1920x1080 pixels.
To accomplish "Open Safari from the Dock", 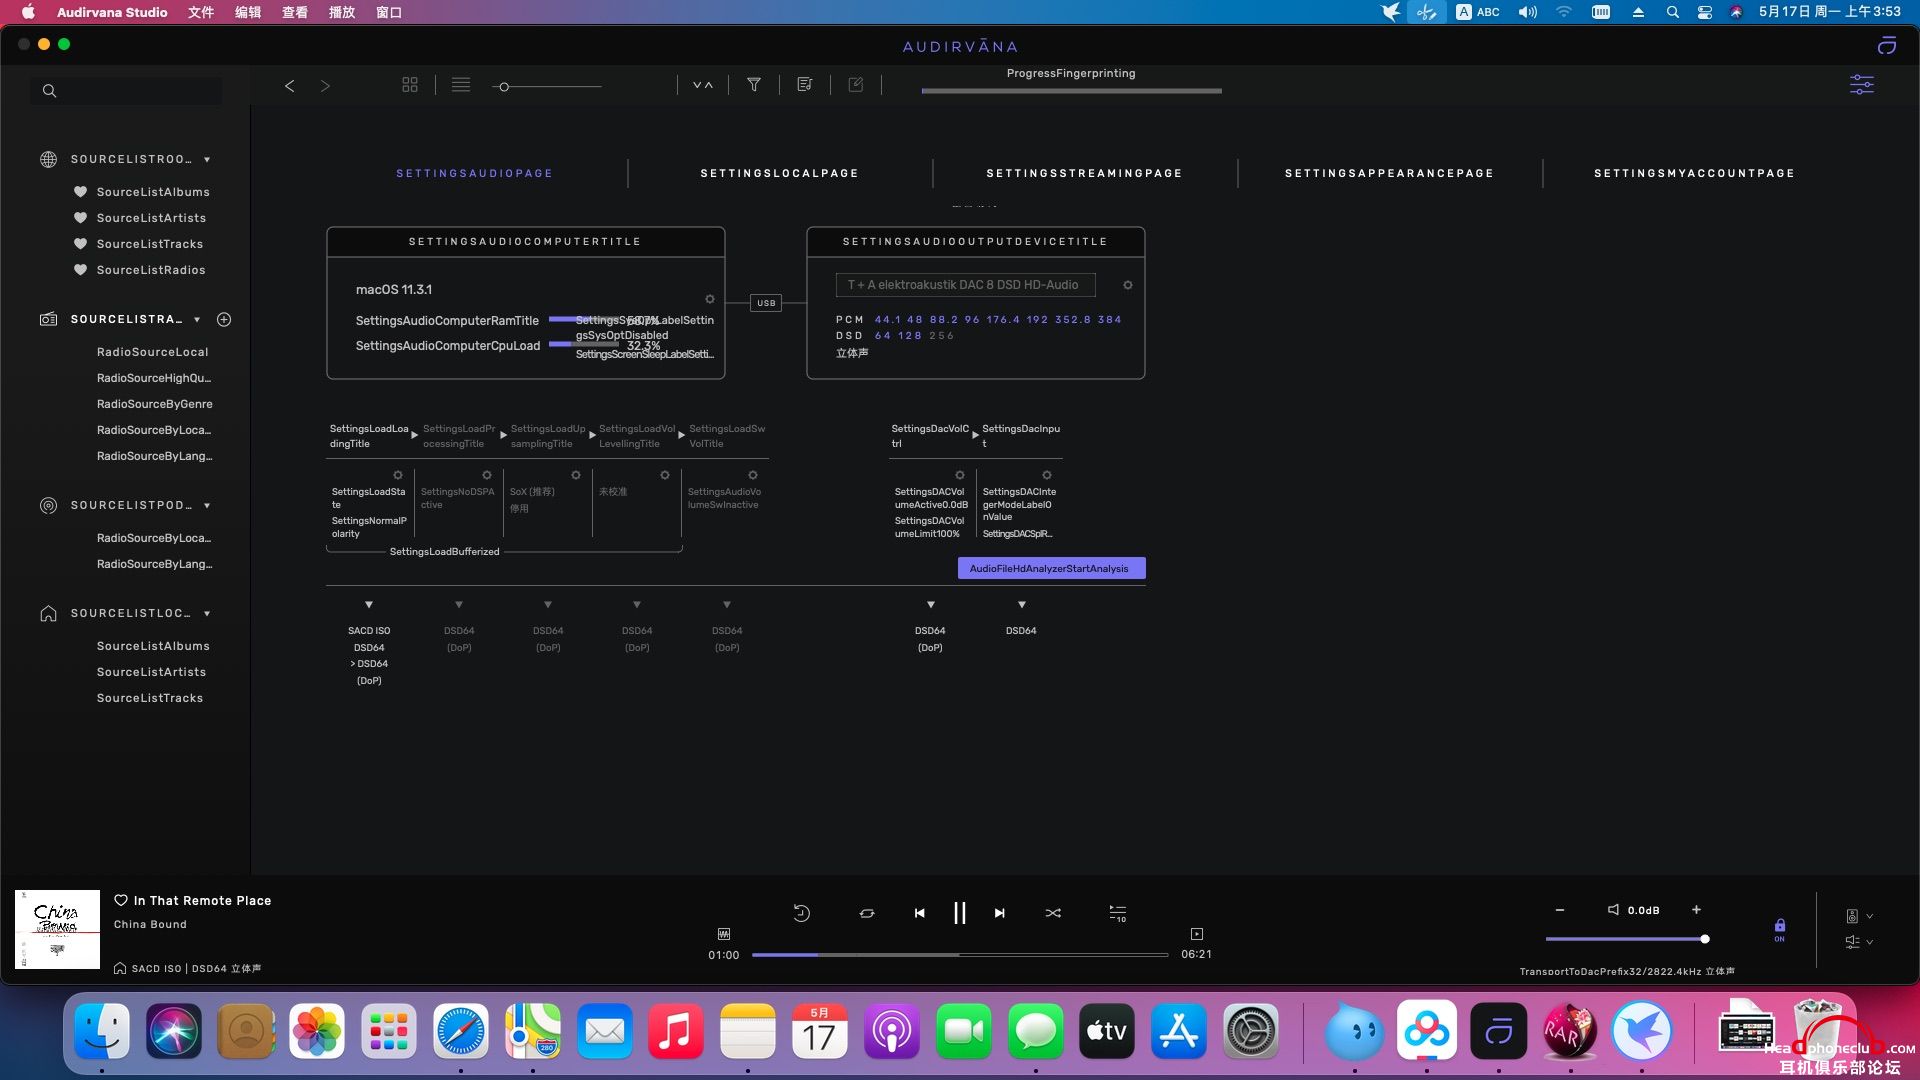I will (461, 1032).
